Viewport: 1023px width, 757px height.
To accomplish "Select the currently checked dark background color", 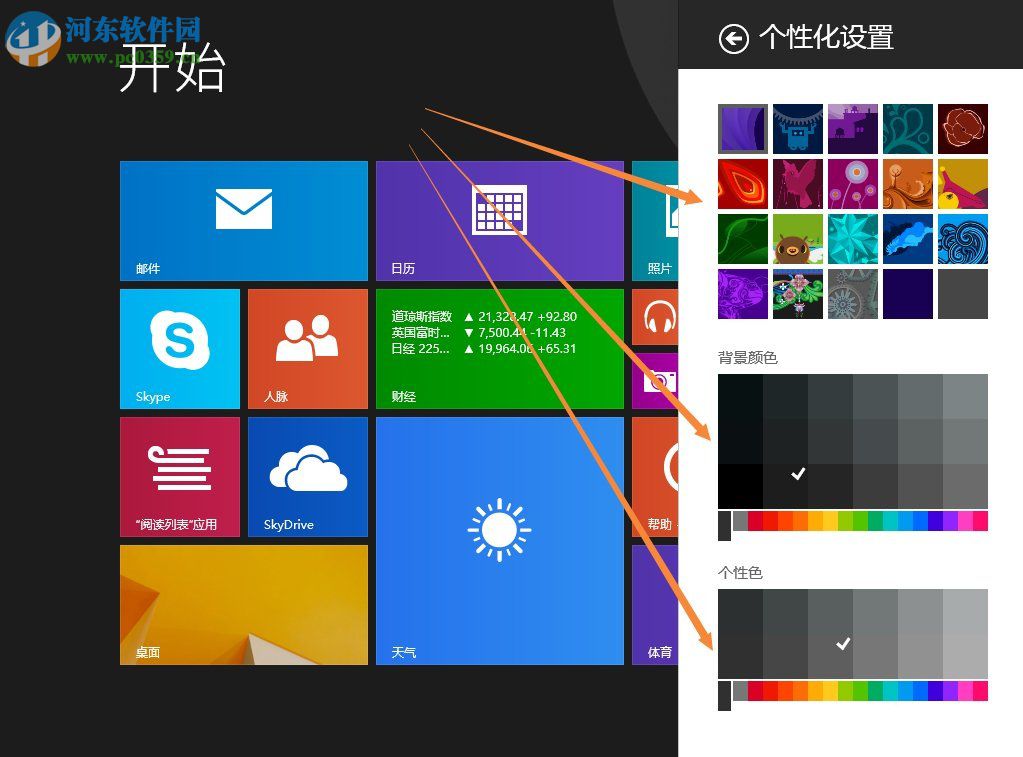I will (797, 474).
